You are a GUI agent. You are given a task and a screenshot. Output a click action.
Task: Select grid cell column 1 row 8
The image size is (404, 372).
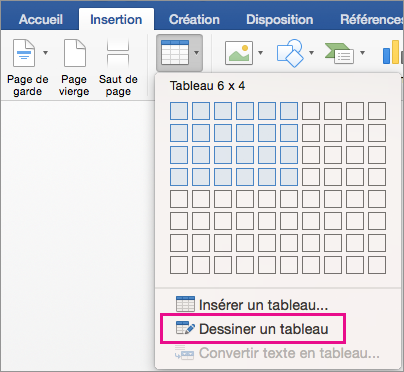click(179, 265)
